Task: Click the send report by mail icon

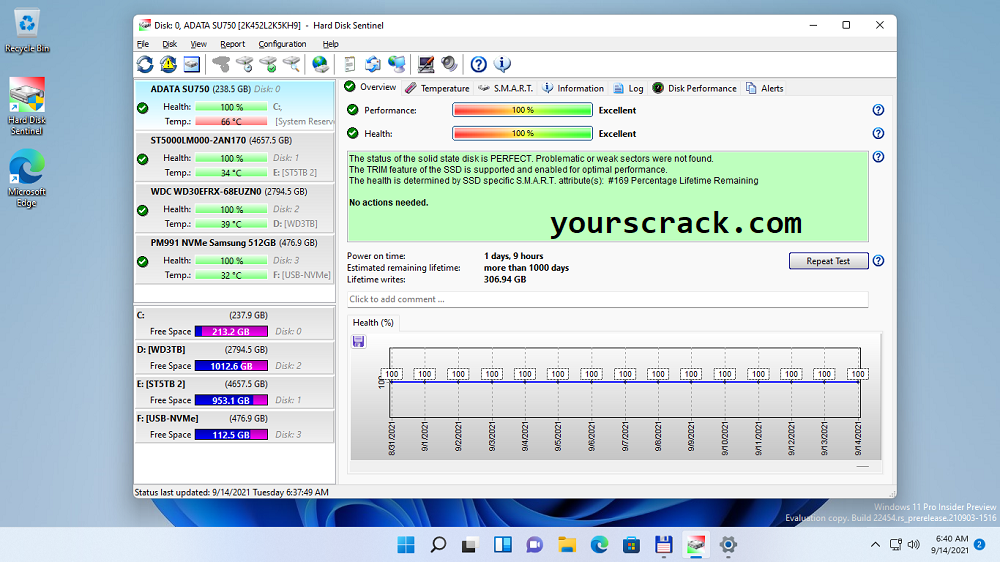Action: 372,64
